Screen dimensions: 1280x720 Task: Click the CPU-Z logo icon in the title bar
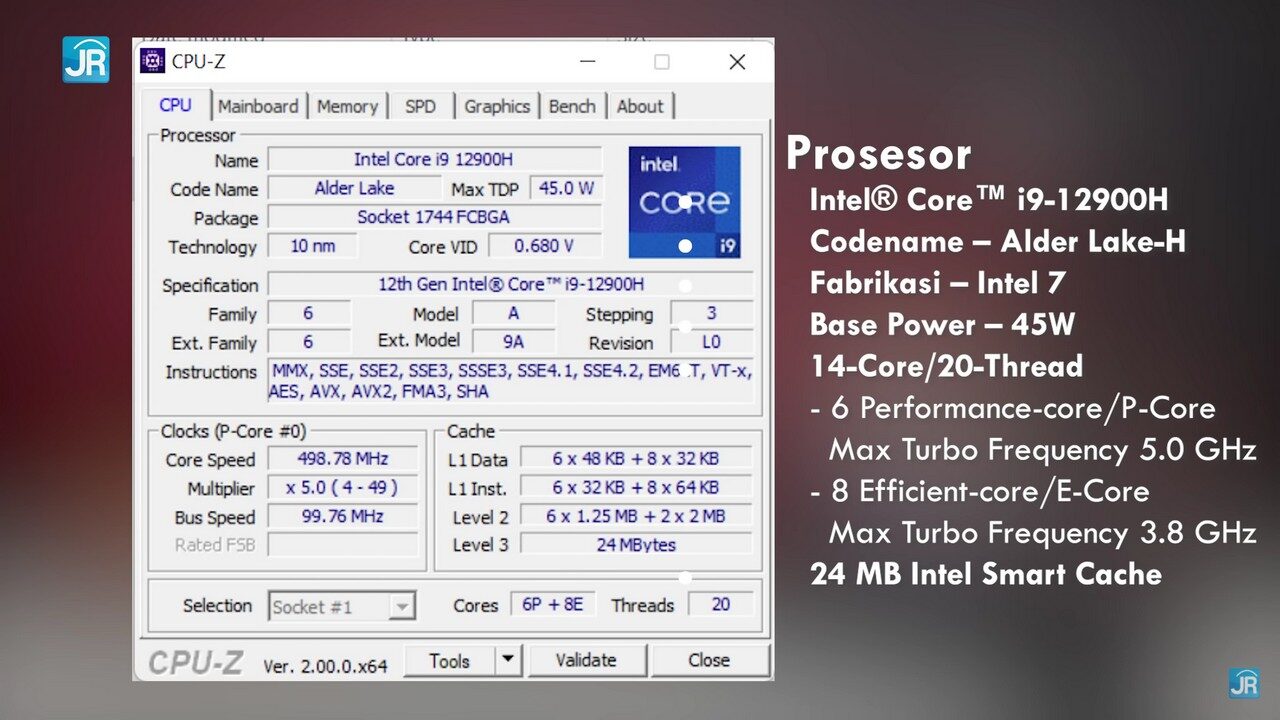152,61
